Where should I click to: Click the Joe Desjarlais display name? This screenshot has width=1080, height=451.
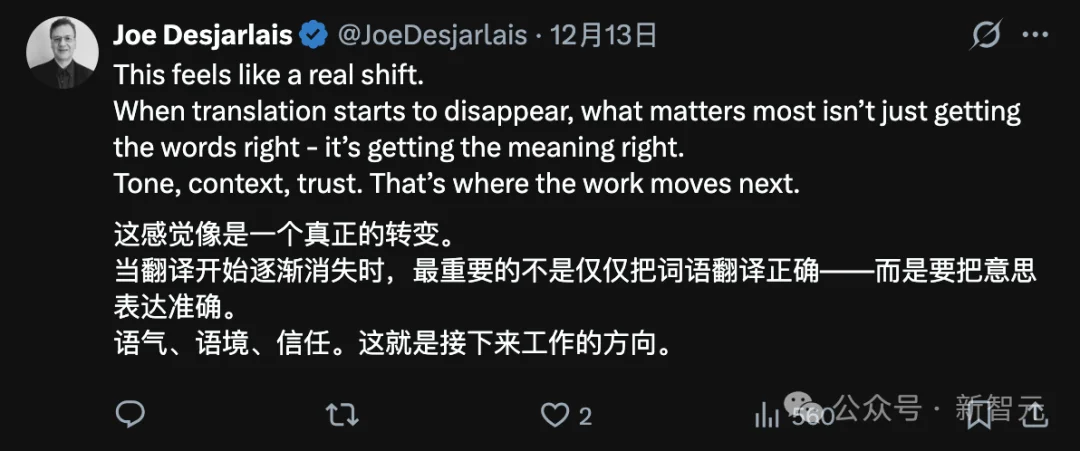click(x=203, y=36)
